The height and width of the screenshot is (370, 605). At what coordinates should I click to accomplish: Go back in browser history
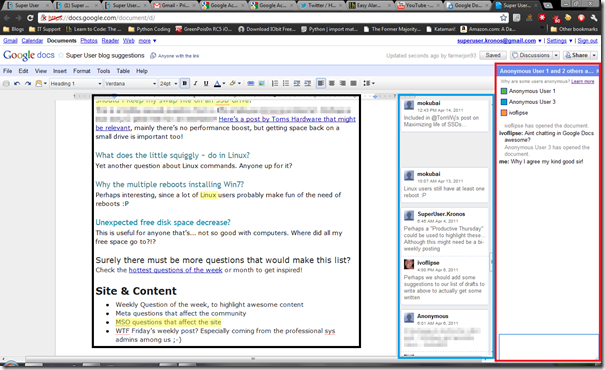(7, 18)
